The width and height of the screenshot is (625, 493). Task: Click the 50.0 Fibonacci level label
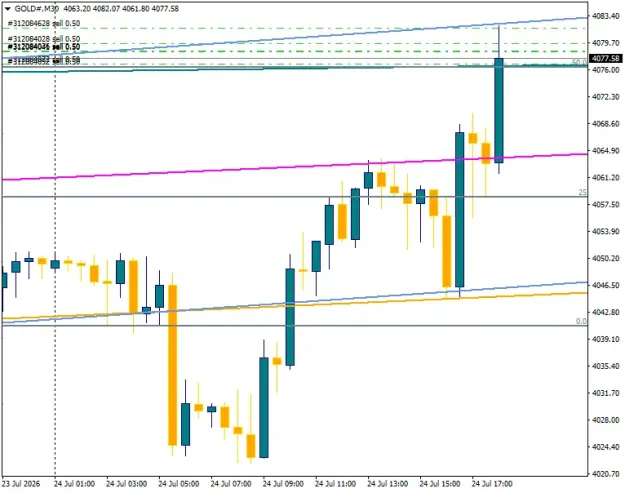pyautogui.click(x=579, y=63)
